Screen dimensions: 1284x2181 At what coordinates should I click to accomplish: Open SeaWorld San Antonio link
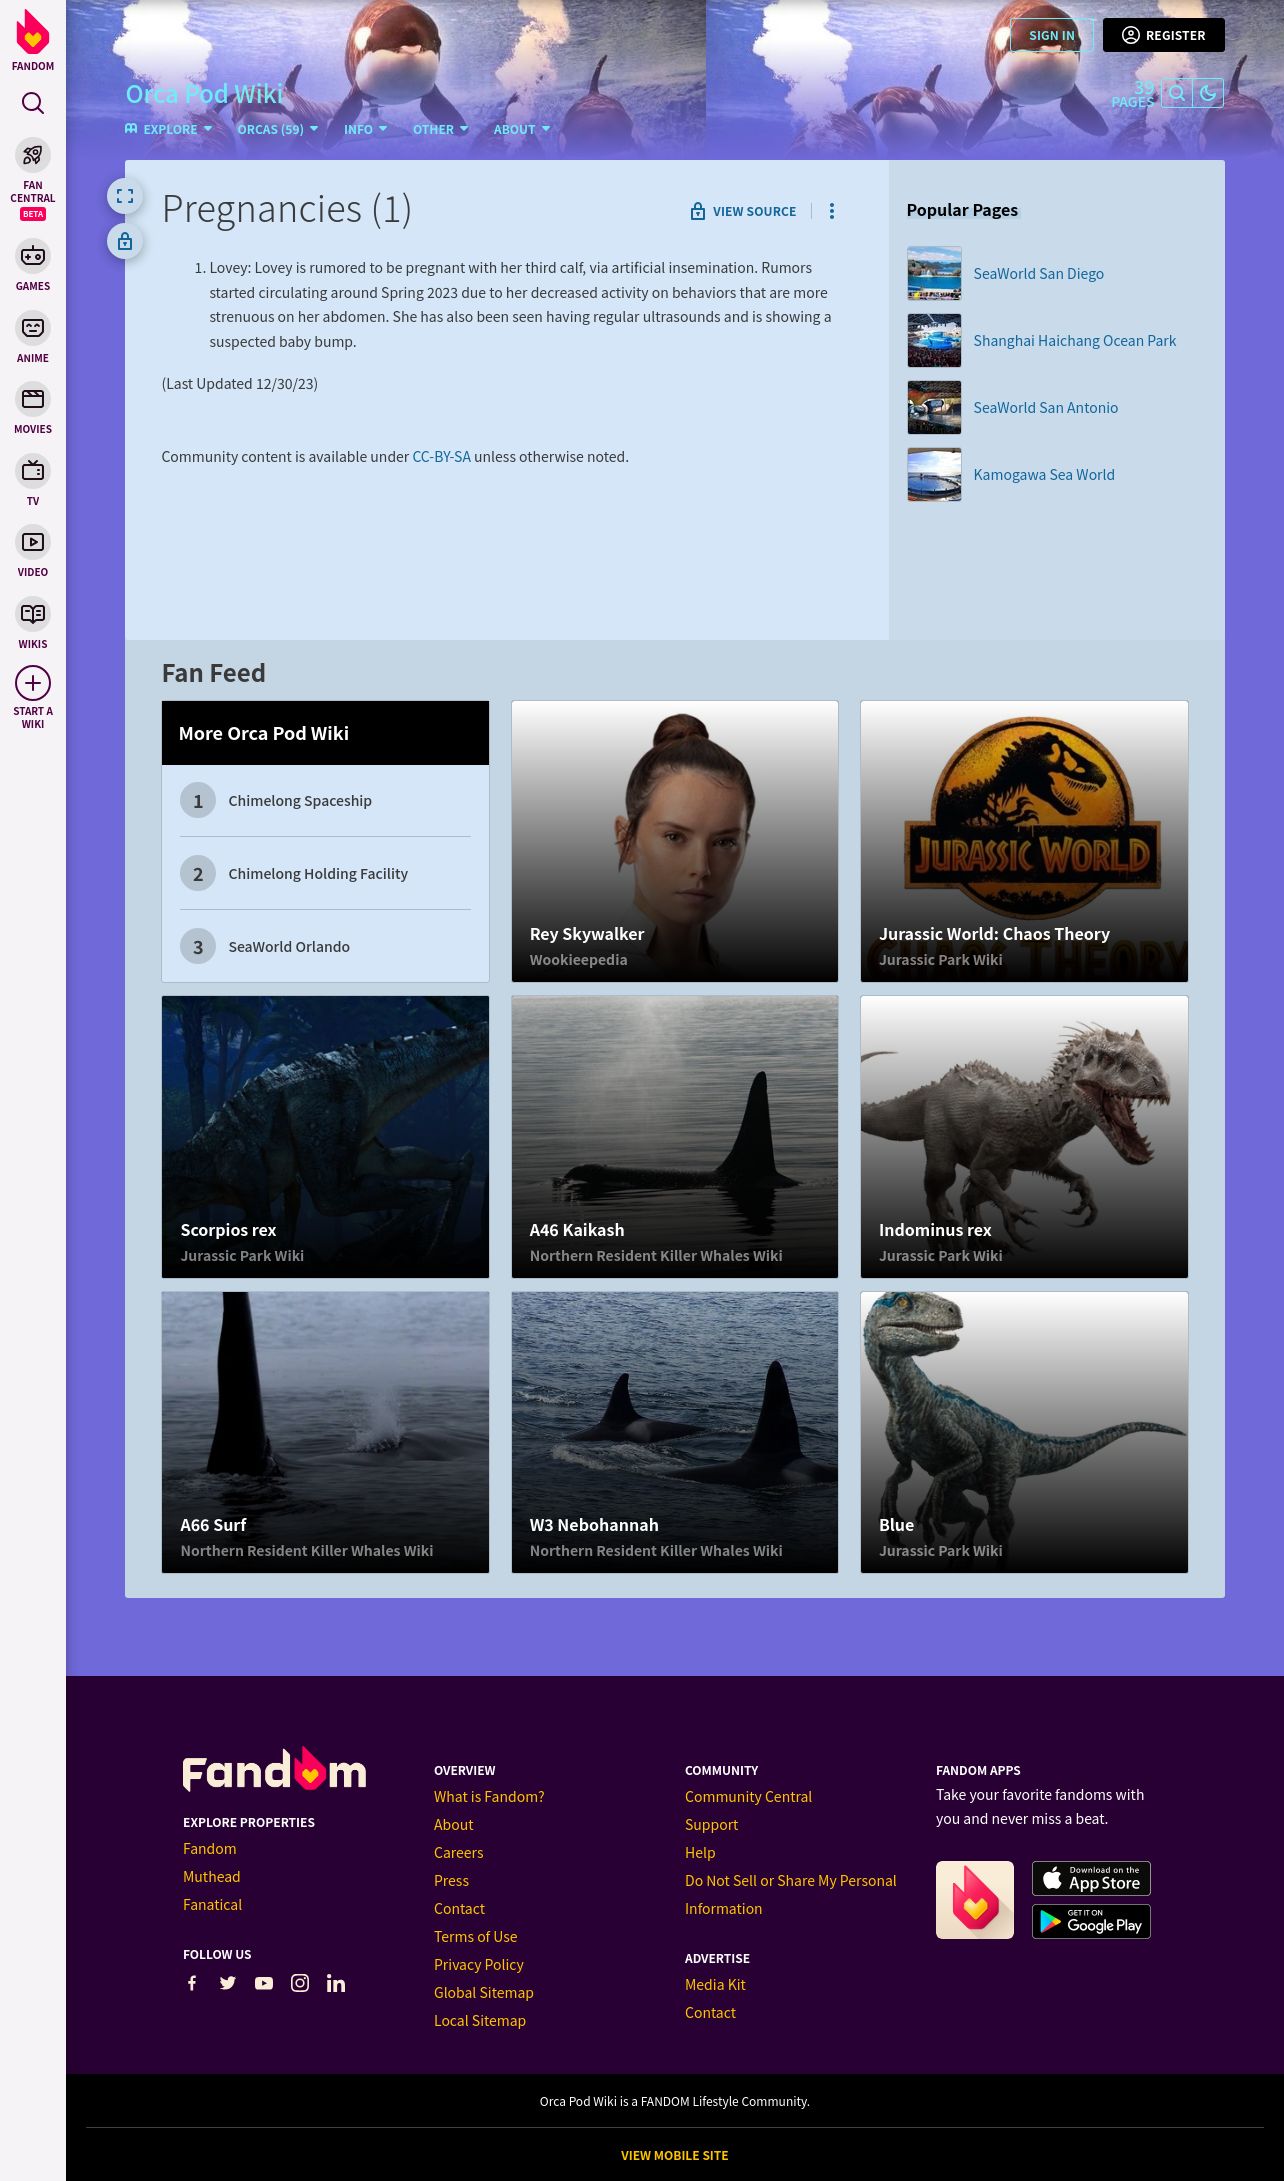click(x=1046, y=408)
